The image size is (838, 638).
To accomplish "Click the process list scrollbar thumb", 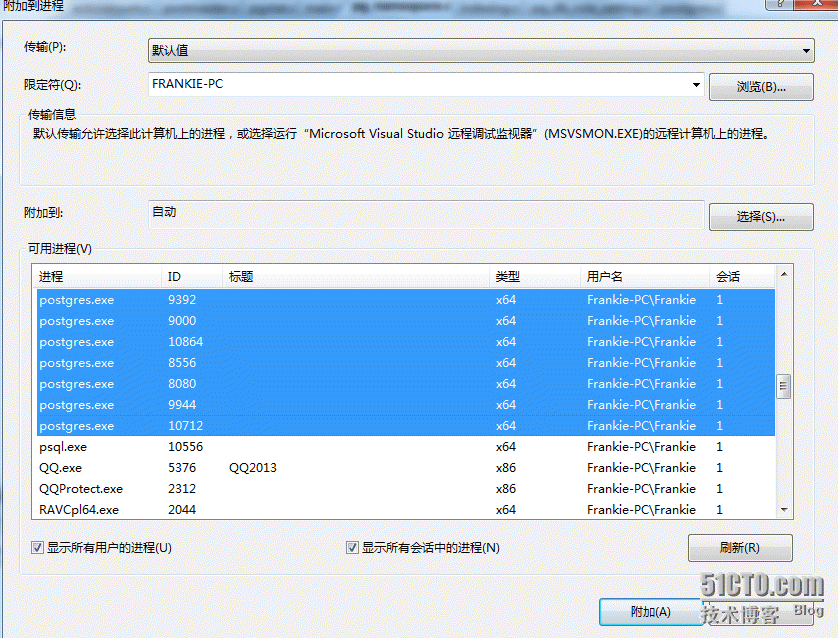I will click(784, 386).
